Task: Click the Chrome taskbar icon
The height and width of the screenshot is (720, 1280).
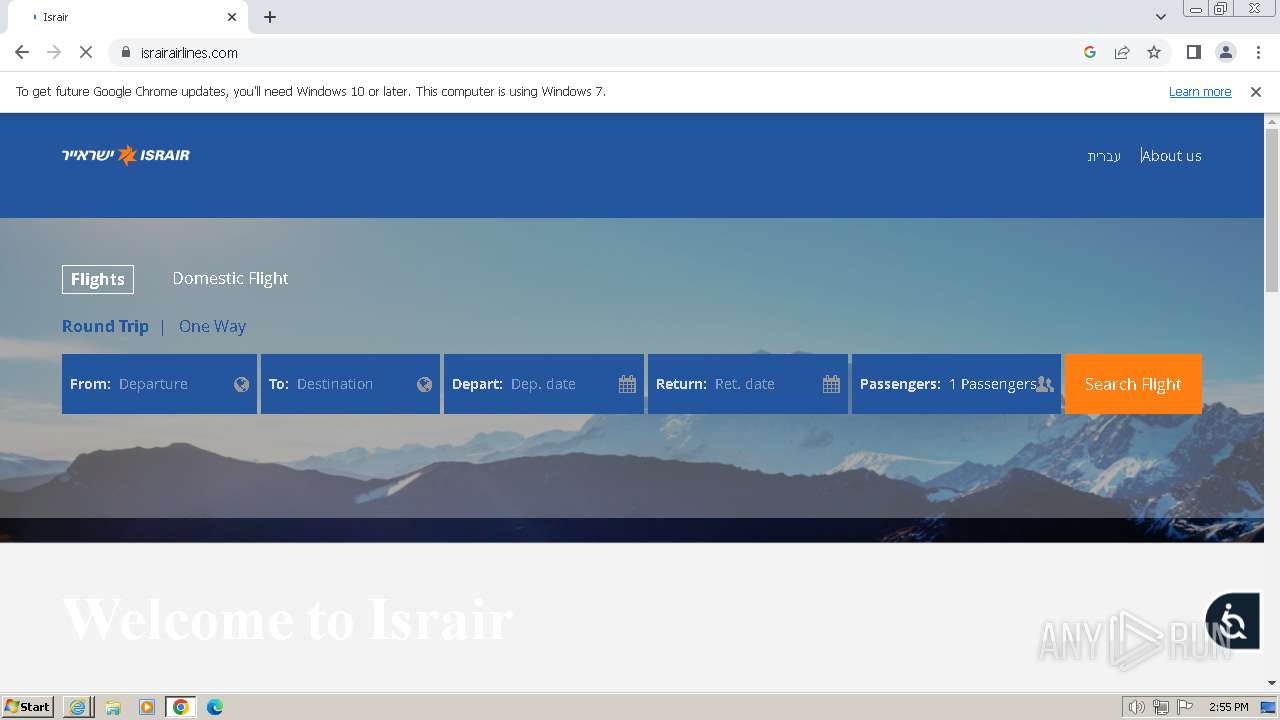Action: point(181,707)
